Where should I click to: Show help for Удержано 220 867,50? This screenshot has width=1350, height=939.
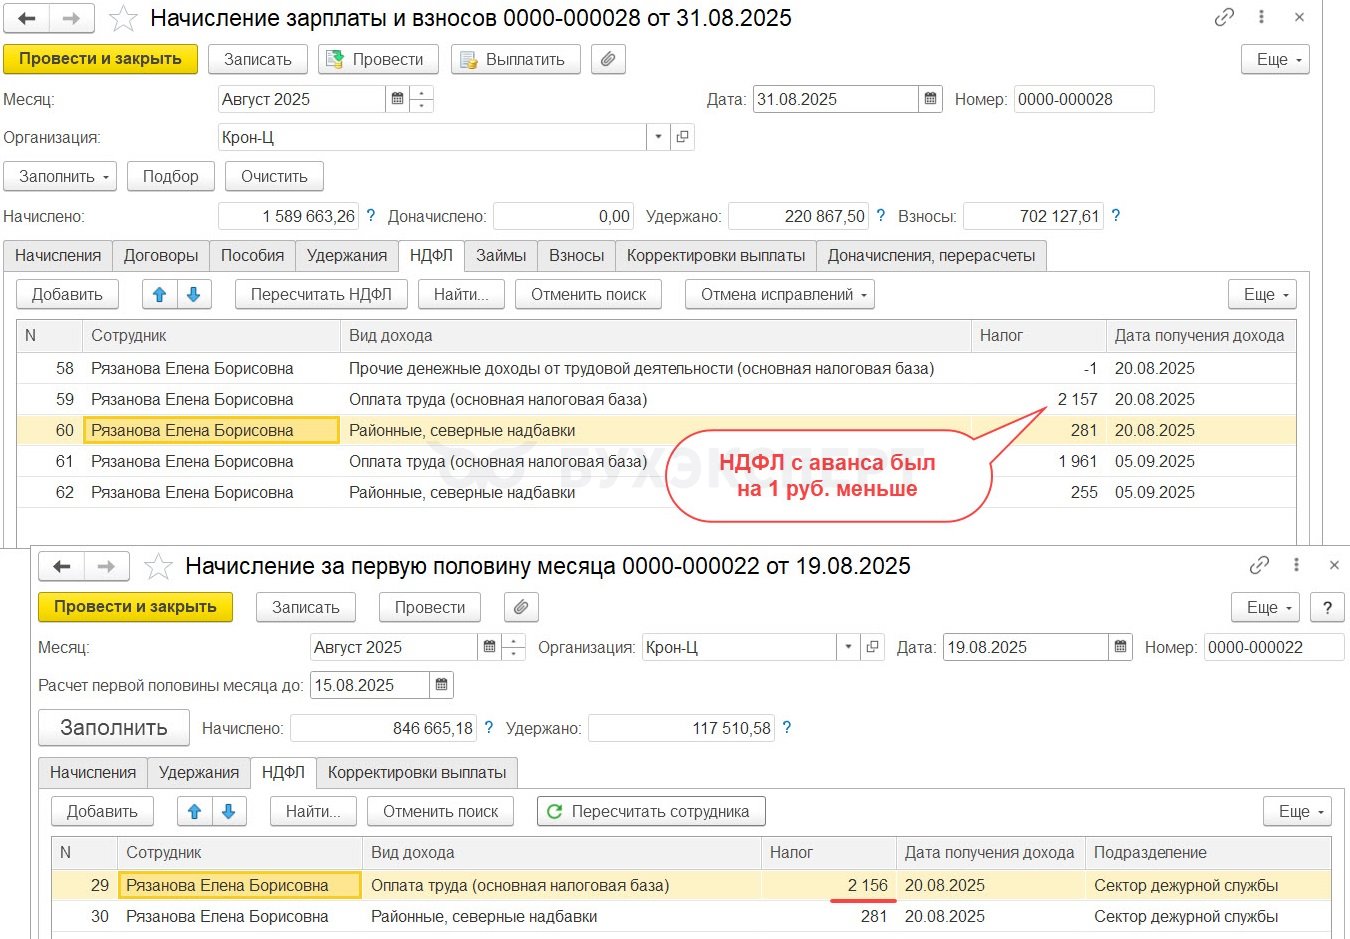coord(881,215)
